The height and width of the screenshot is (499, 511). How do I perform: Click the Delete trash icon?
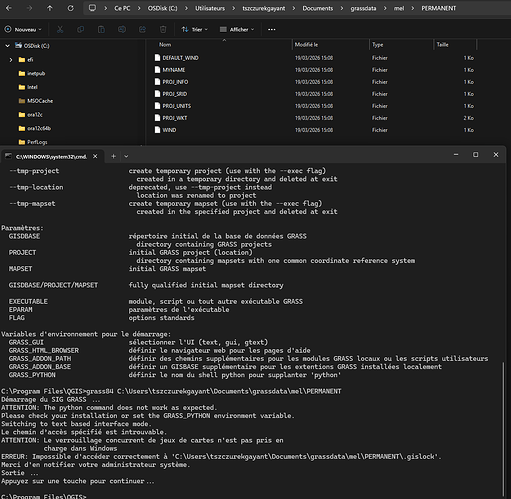[x=163, y=30]
